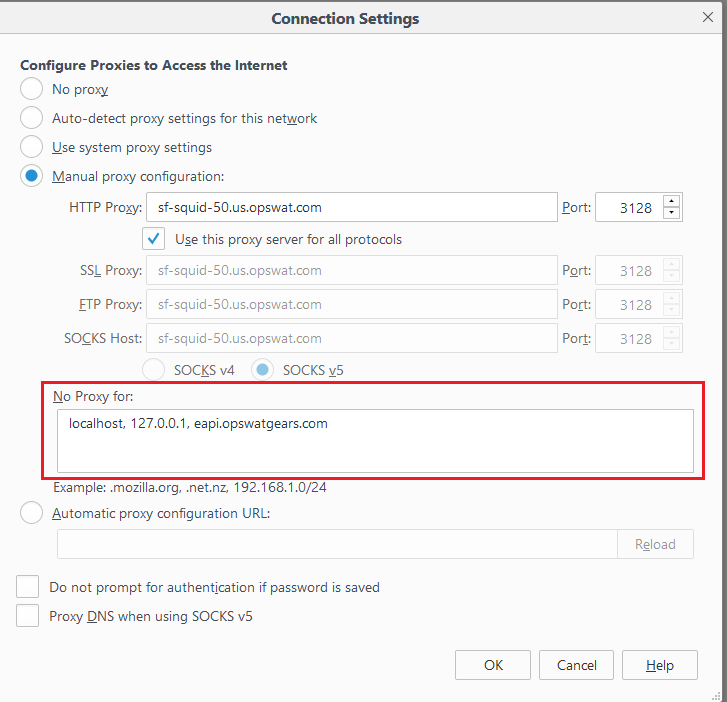
Task: Select SOCKS v4 radio button
Action: coord(153,370)
